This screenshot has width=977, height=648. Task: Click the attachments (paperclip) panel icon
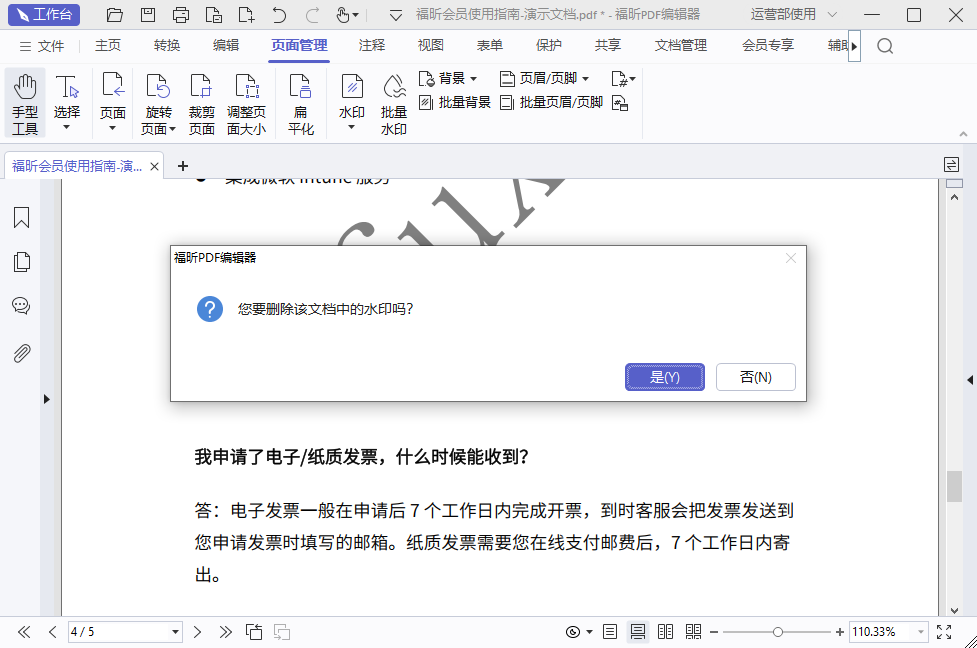(x=21, y=352)
